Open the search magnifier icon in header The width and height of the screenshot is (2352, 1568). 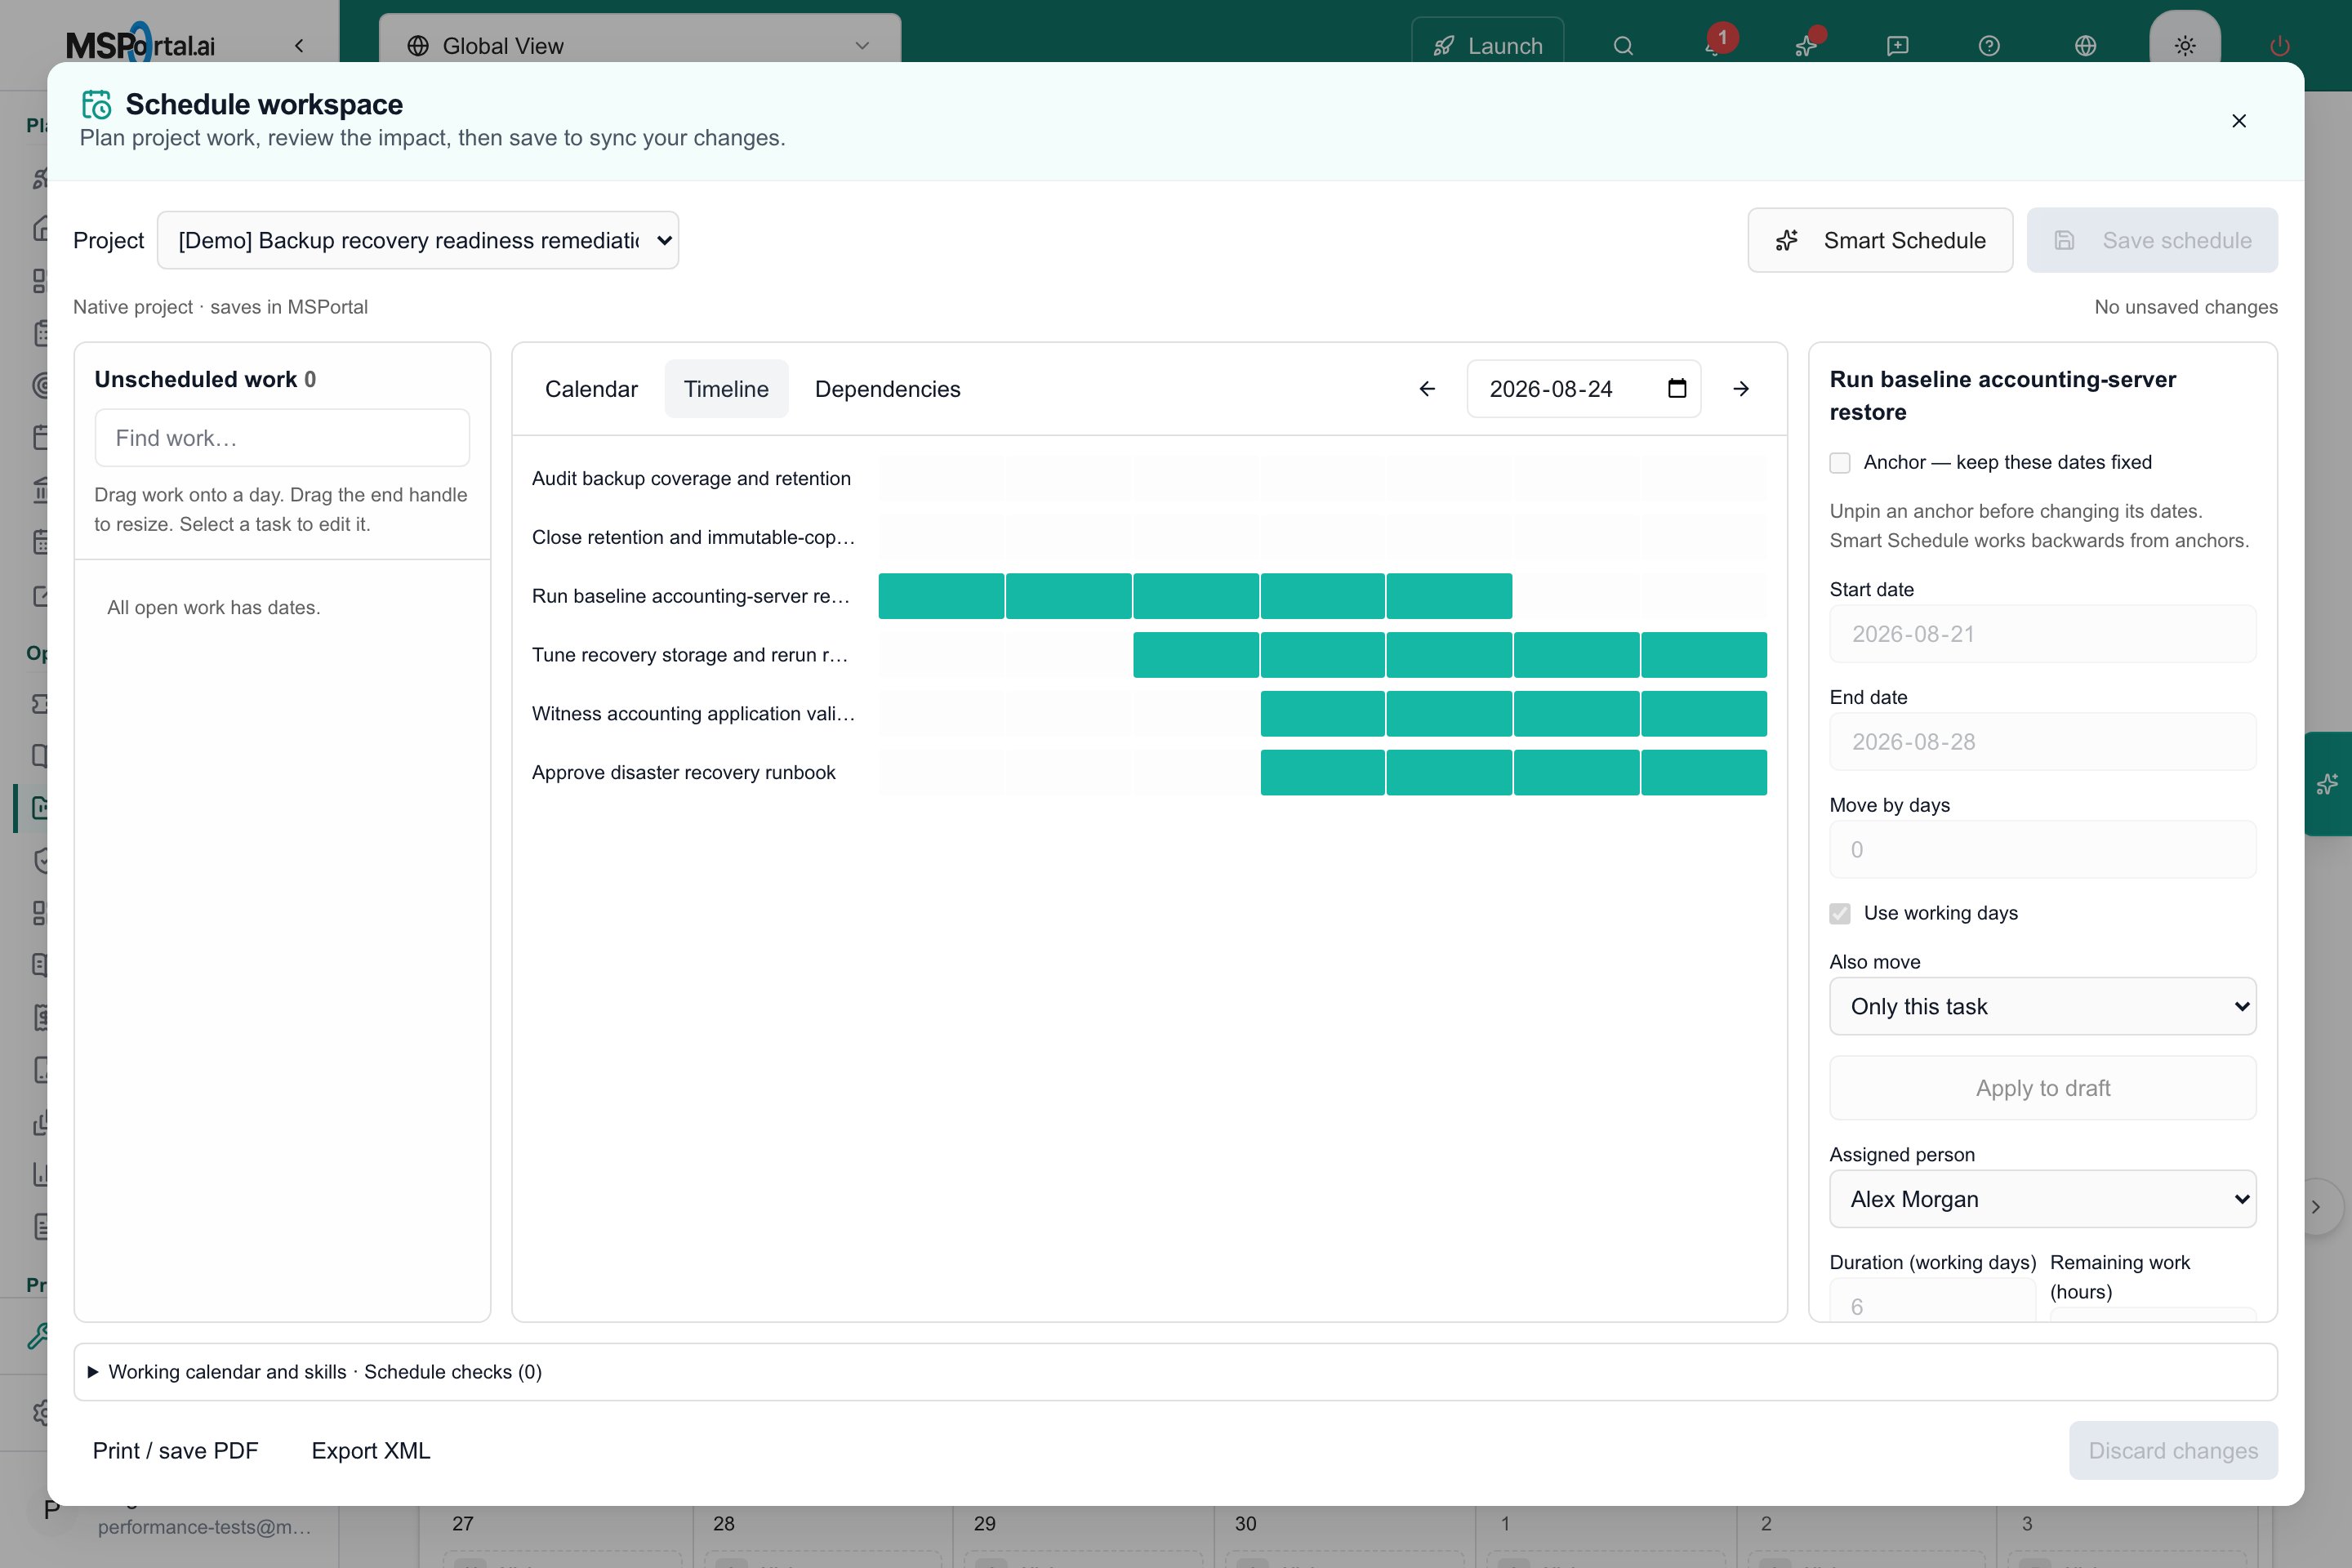(x=1623, y=46)
